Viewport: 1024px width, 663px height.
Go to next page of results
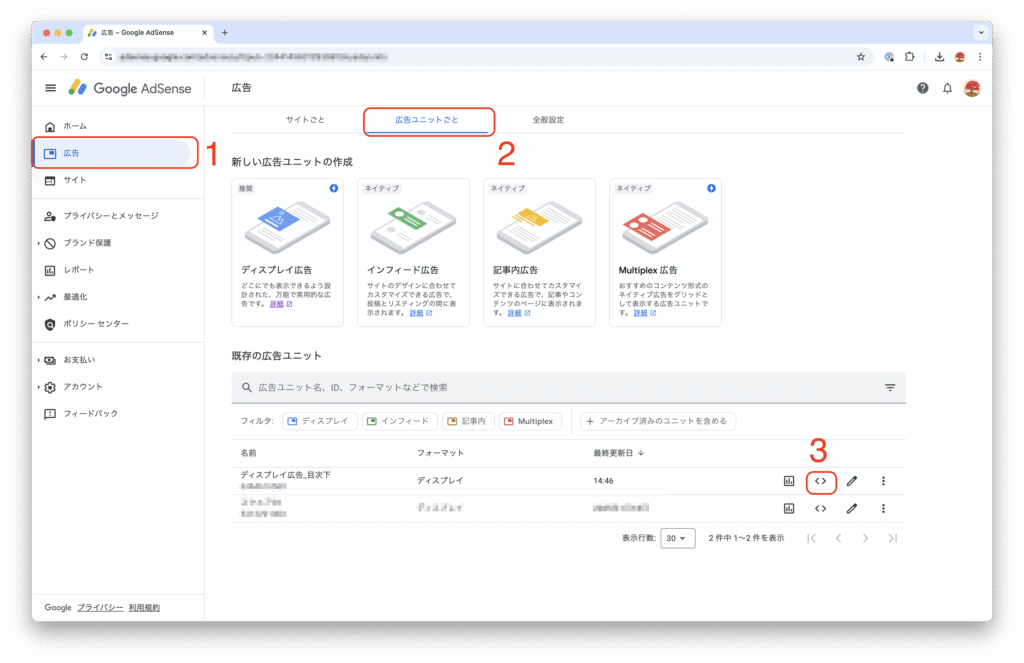click(865, 539)
